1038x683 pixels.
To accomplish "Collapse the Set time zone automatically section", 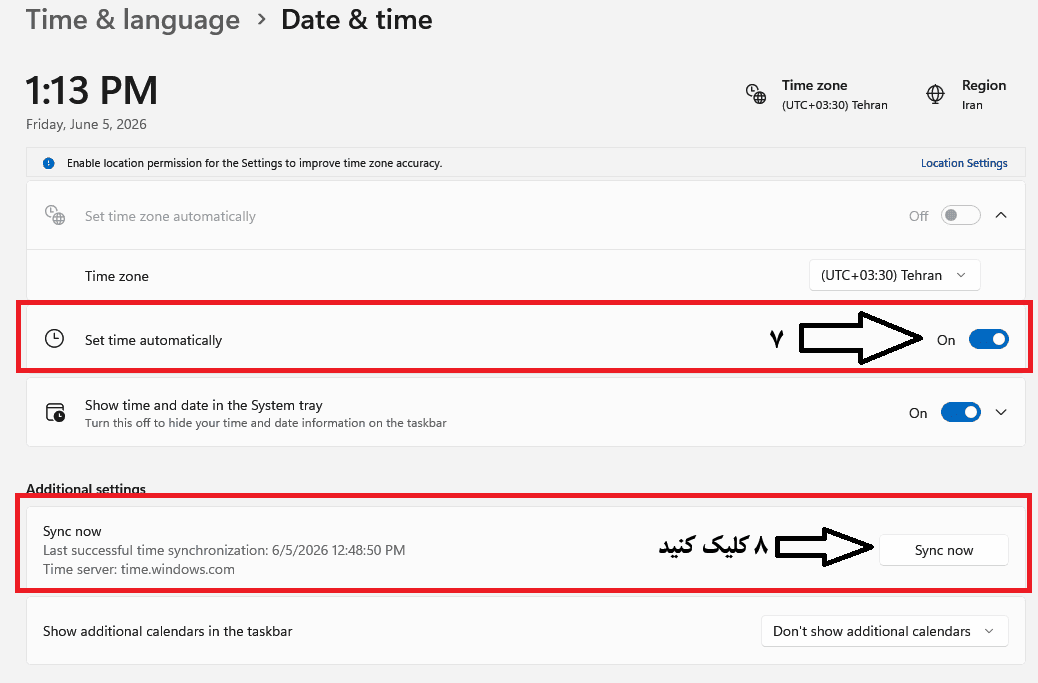I will pyautogui.click(x=1001, y=215).
